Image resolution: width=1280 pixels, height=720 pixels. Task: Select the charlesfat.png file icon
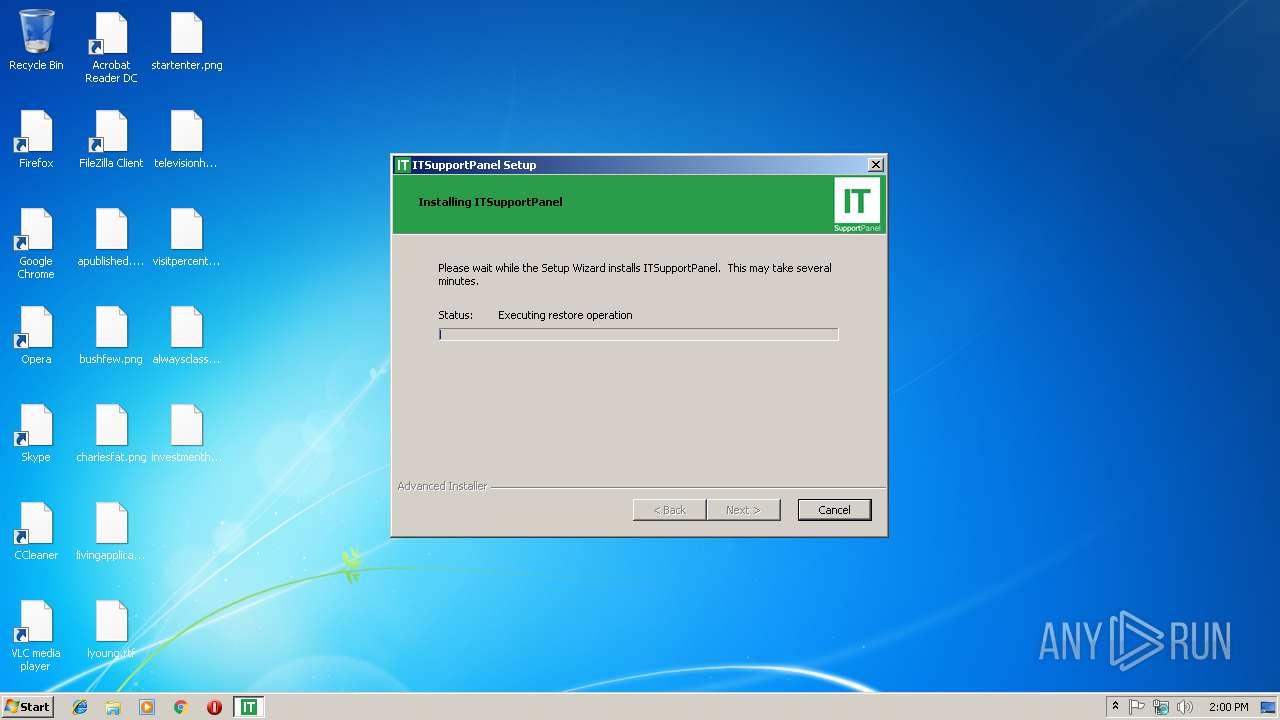[111, 433]
